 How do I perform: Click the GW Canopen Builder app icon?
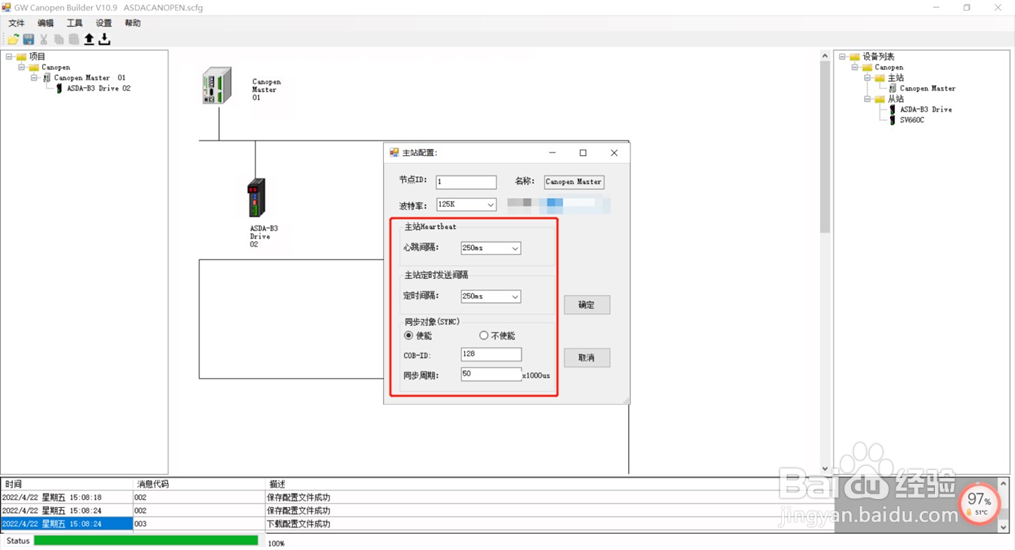pos(6,8)
